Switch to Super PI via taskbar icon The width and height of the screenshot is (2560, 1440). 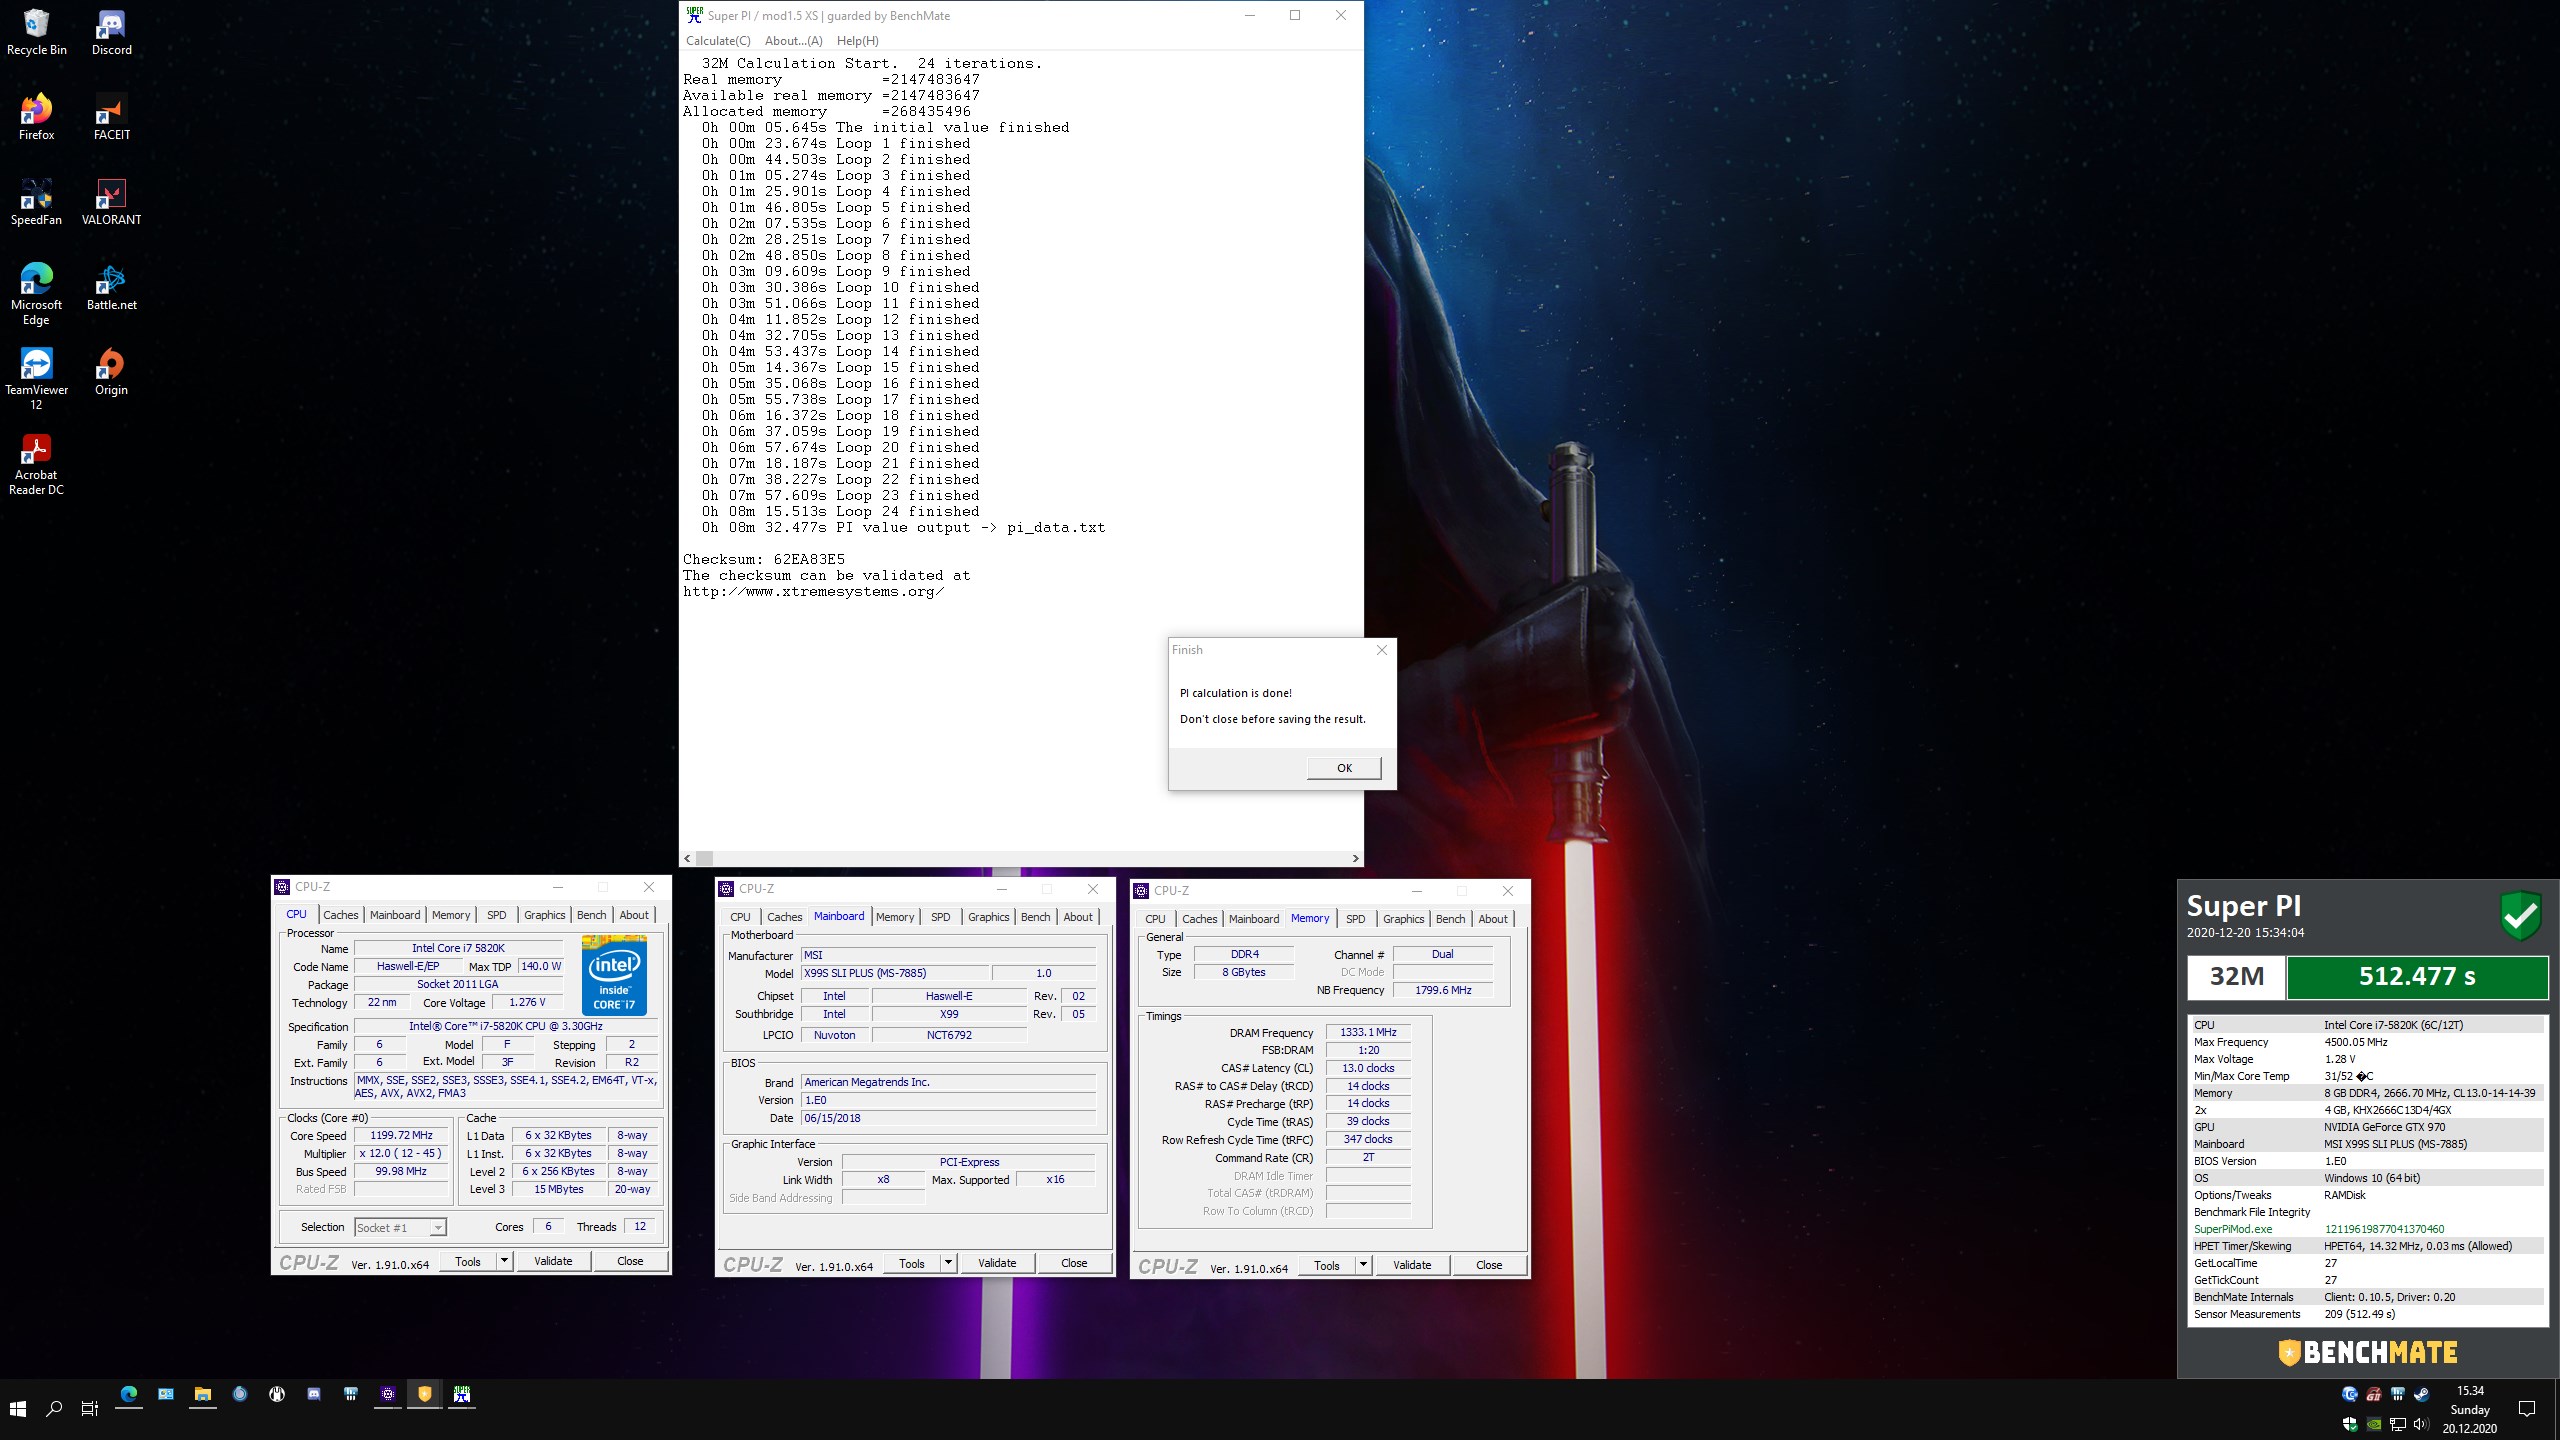(462, 1394)
